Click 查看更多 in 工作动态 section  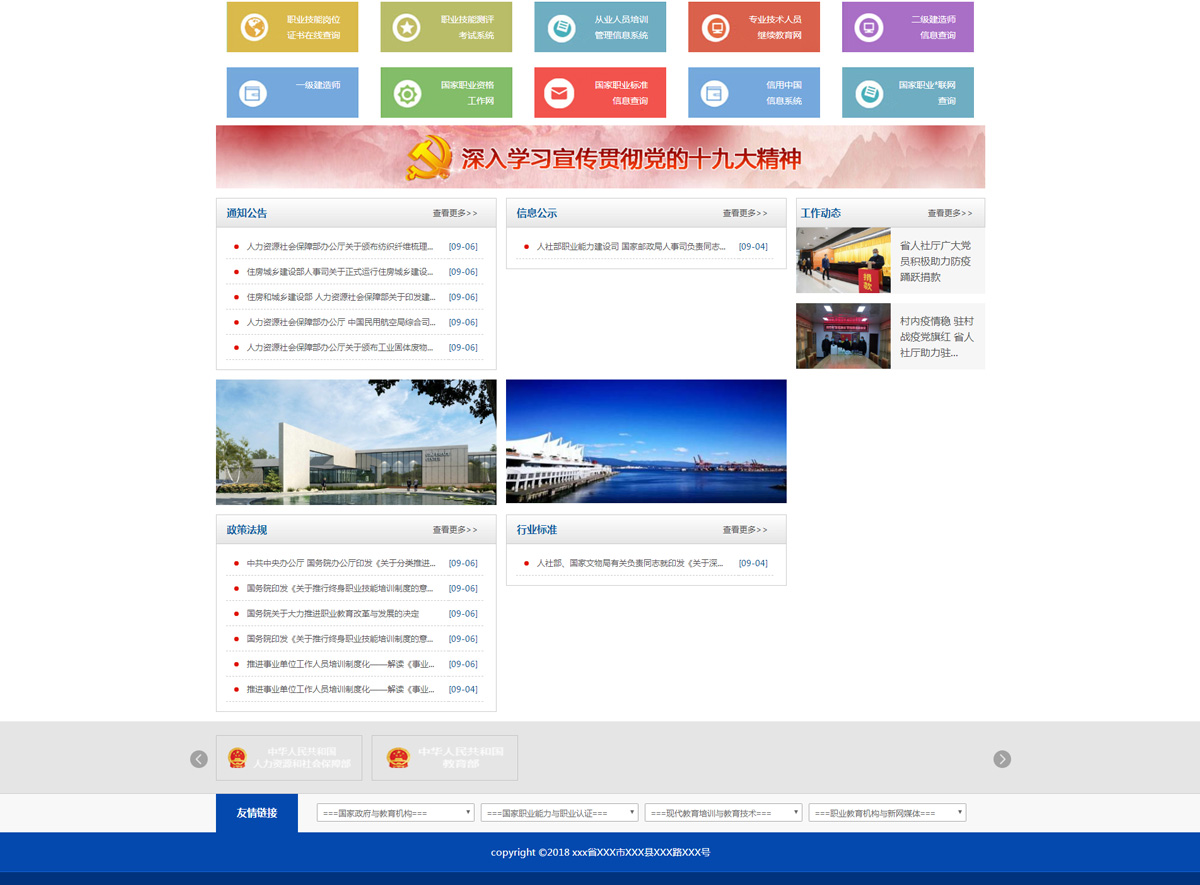[949, 213]
